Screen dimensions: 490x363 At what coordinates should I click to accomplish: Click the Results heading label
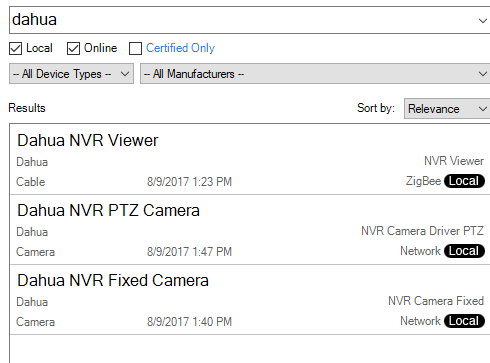tap(27, 108)
